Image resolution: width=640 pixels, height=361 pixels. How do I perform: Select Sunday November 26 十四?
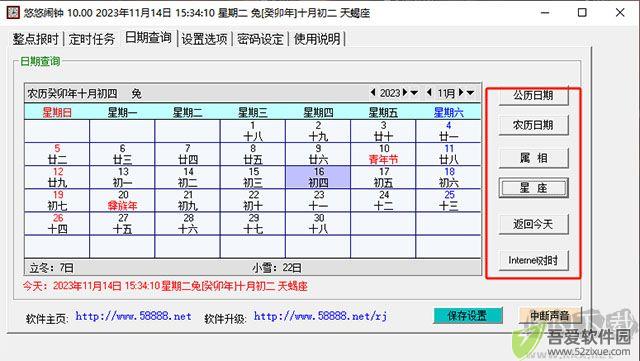pyautogui.click(x=57, y=224)
